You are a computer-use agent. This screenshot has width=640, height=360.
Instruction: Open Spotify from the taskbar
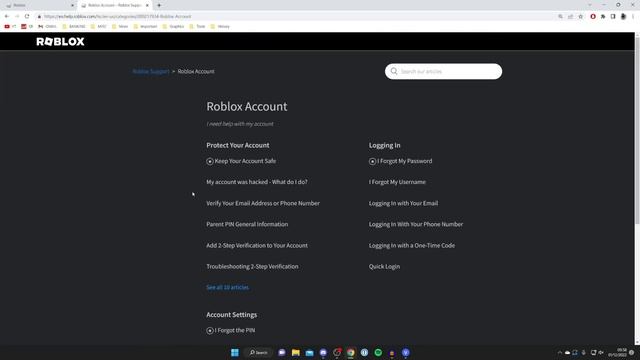click(378, 352)
